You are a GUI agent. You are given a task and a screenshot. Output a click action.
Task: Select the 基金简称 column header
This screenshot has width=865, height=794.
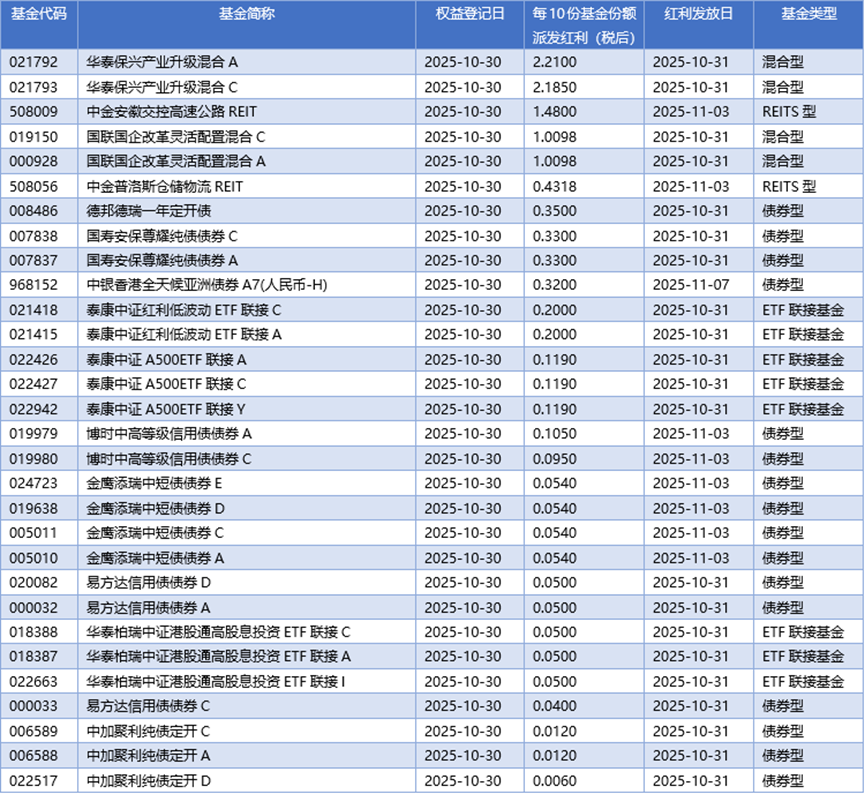247,14
